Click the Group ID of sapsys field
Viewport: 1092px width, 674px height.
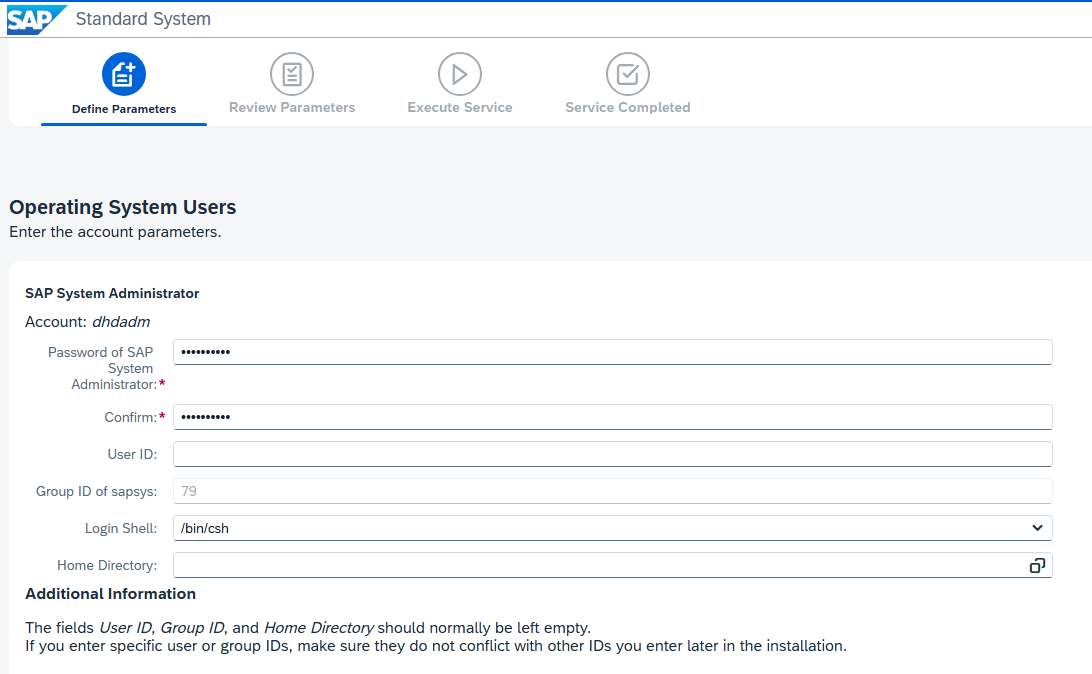tap(612, 491)
